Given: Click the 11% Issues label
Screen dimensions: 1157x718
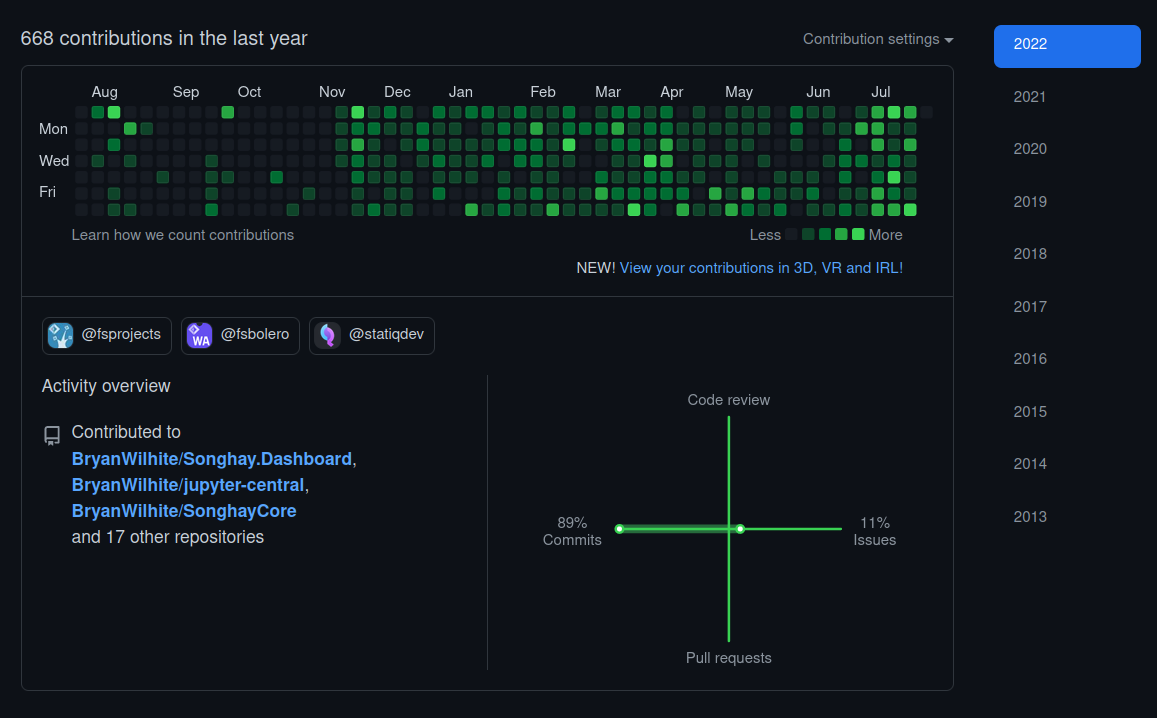Looking at the screenshot, I should [874, 531].
